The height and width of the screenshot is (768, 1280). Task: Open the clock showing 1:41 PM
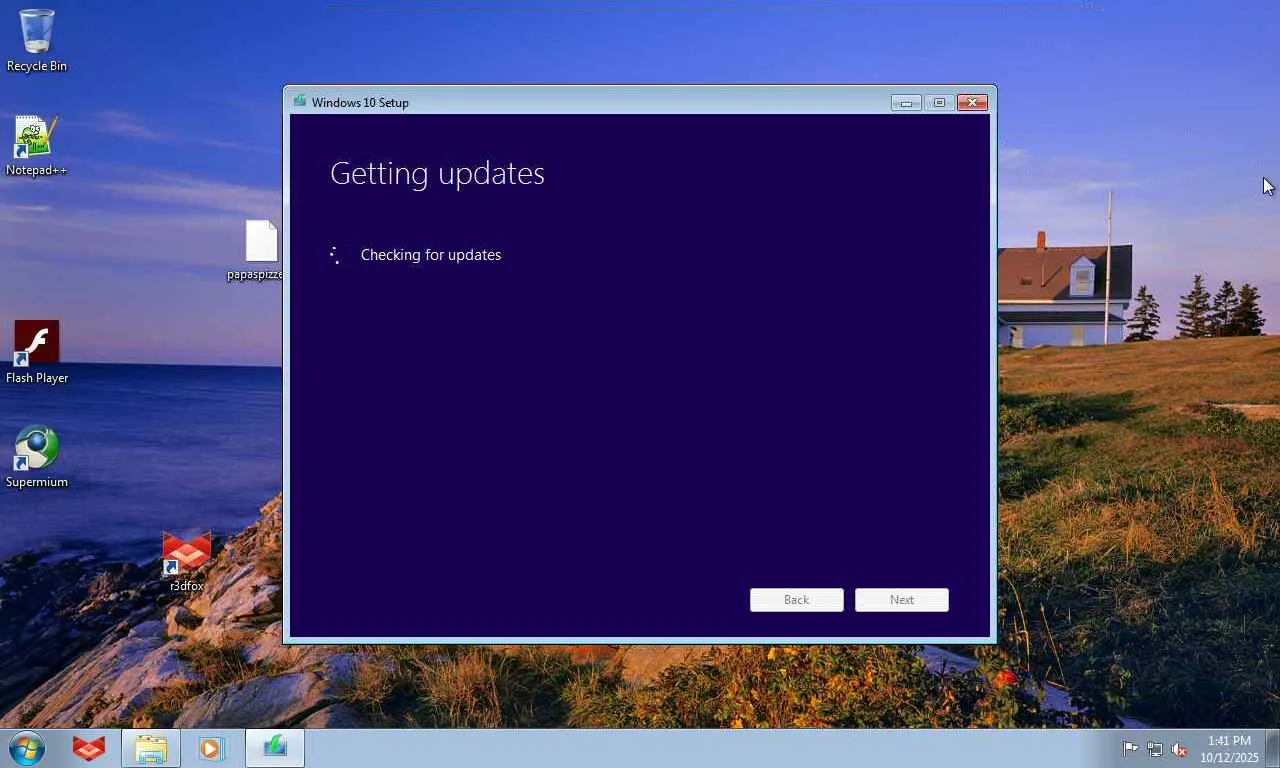[1229, 749]
